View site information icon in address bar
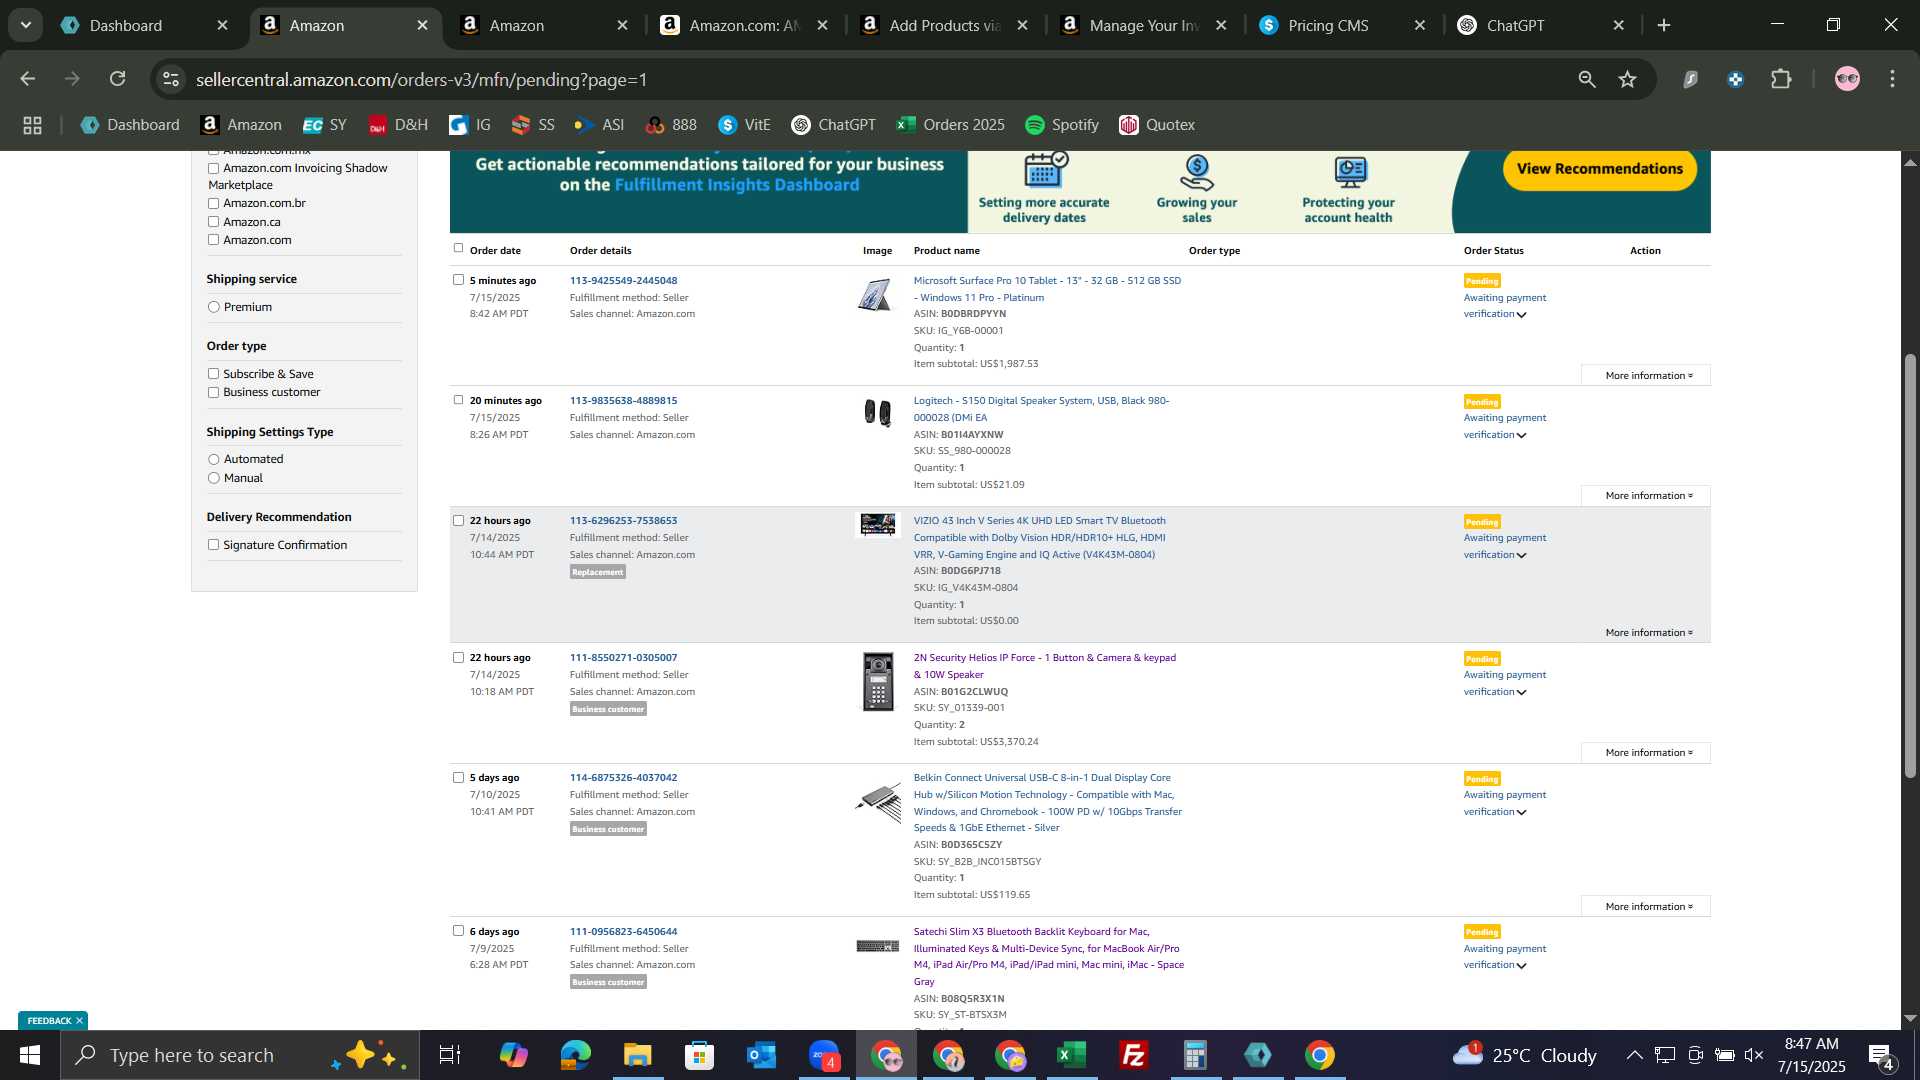 pos(171,79)
